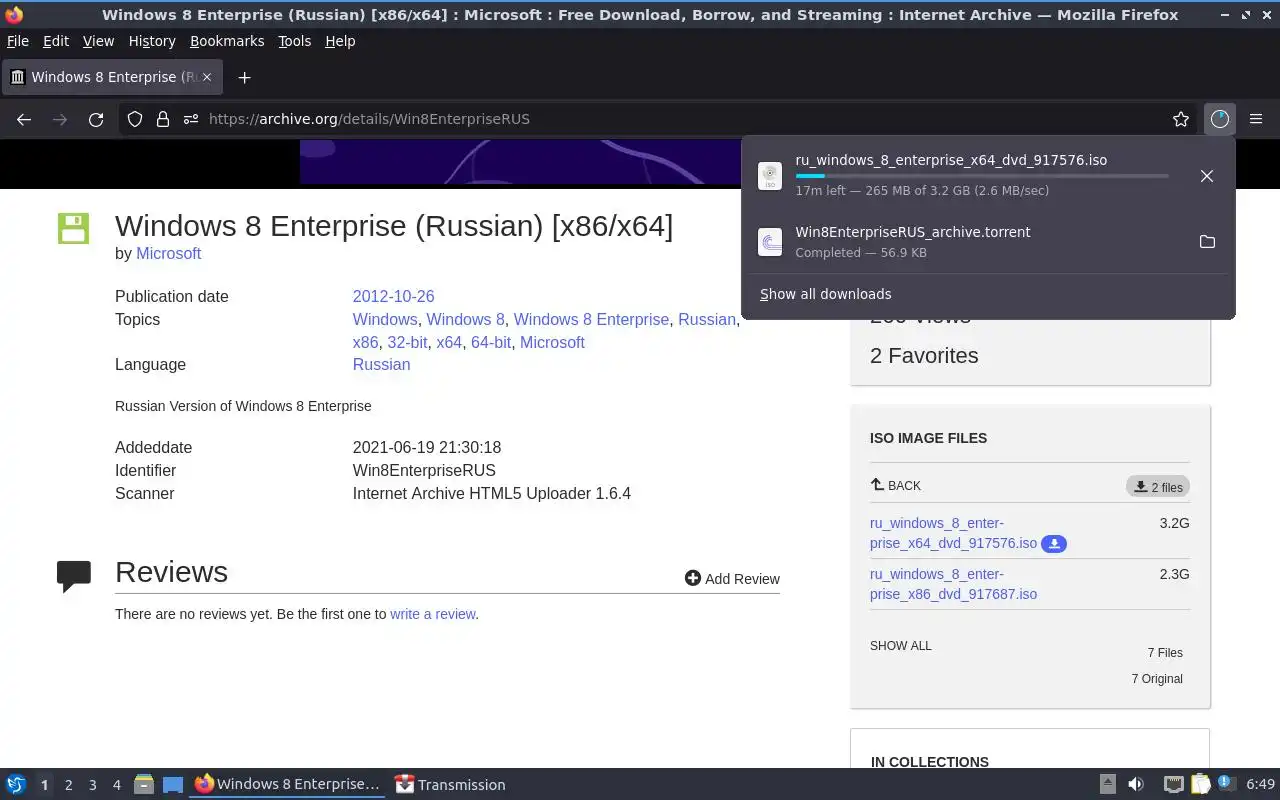1280x800 pixels.
Task: Click the blue download badge beside the x64 ISO
Action: [x=1054, y=544]
